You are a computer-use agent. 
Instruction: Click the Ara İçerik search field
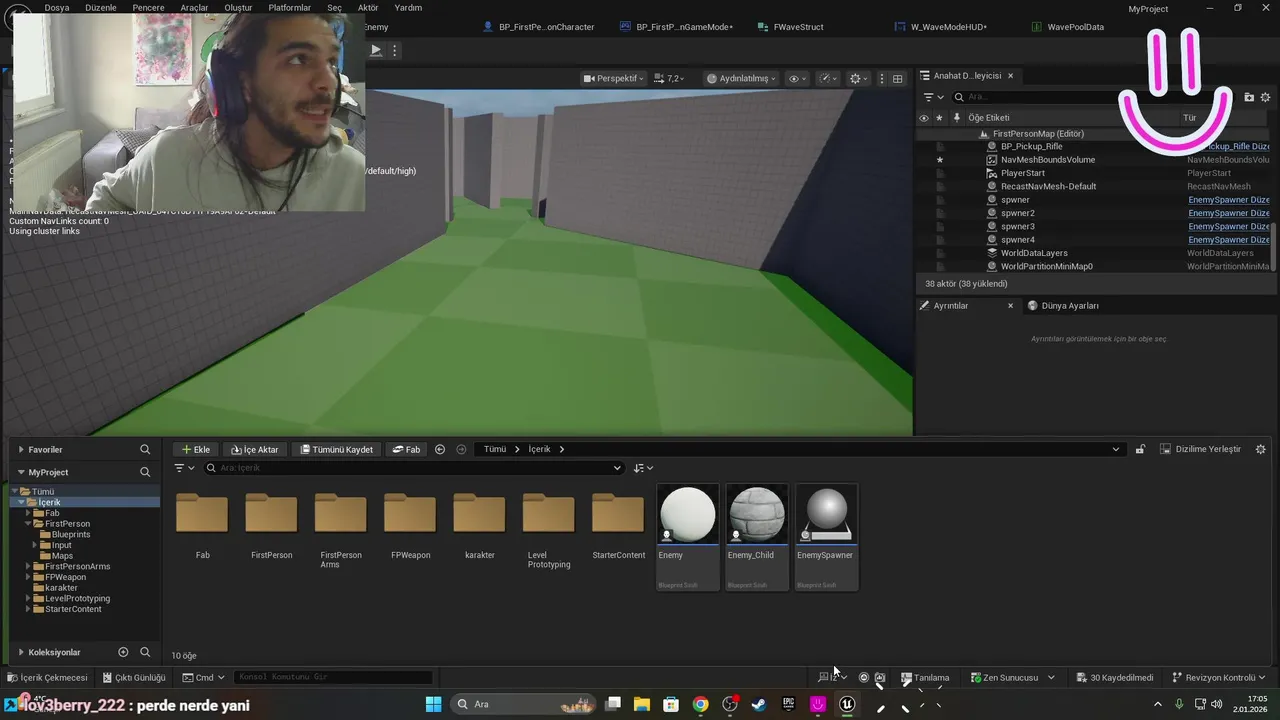tap(413, 468)
